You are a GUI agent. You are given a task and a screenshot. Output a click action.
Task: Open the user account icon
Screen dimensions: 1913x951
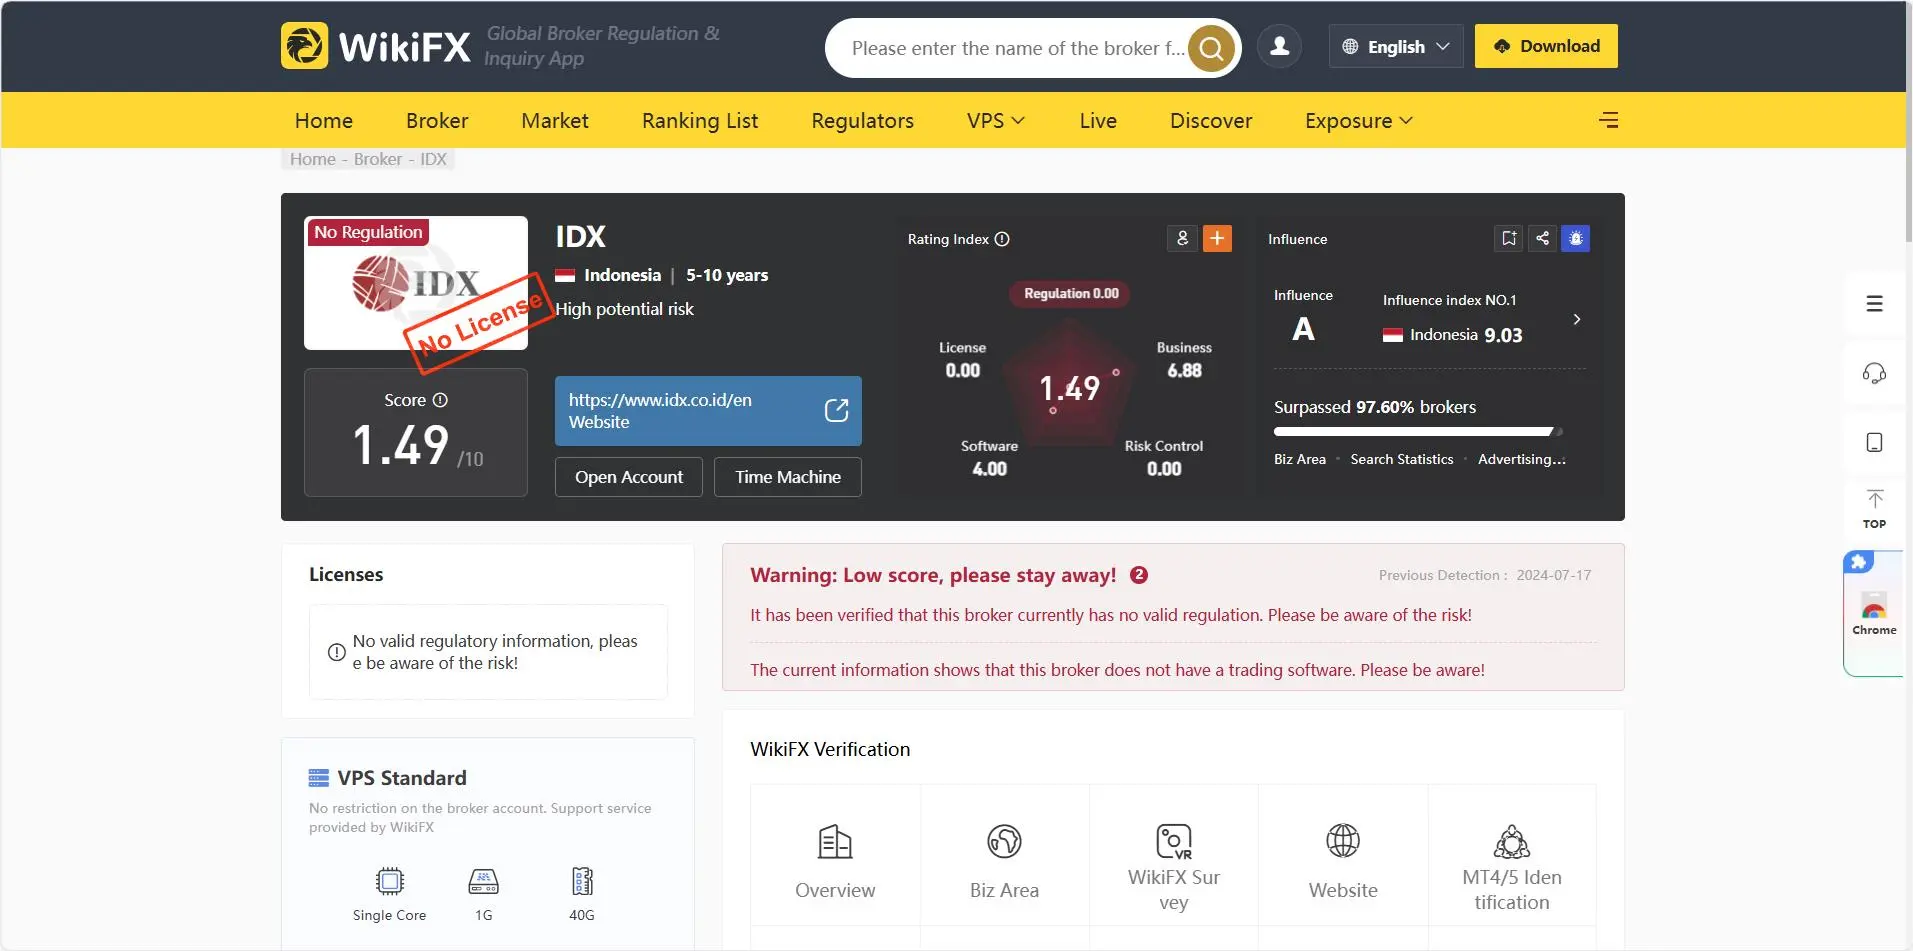pyautogui.click(x=1279, y=46)
